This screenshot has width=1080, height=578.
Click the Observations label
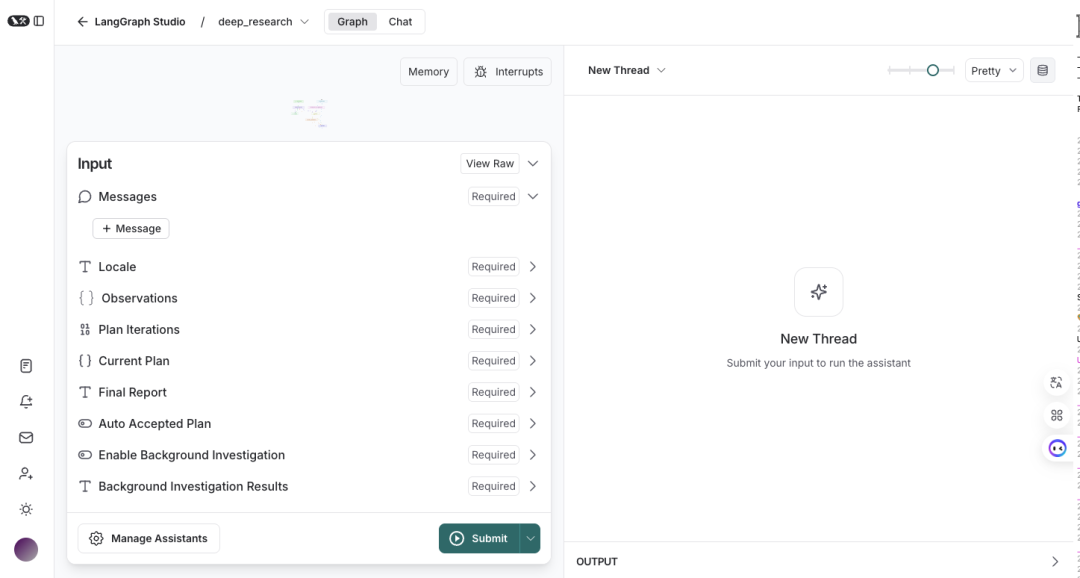(139, 298)
